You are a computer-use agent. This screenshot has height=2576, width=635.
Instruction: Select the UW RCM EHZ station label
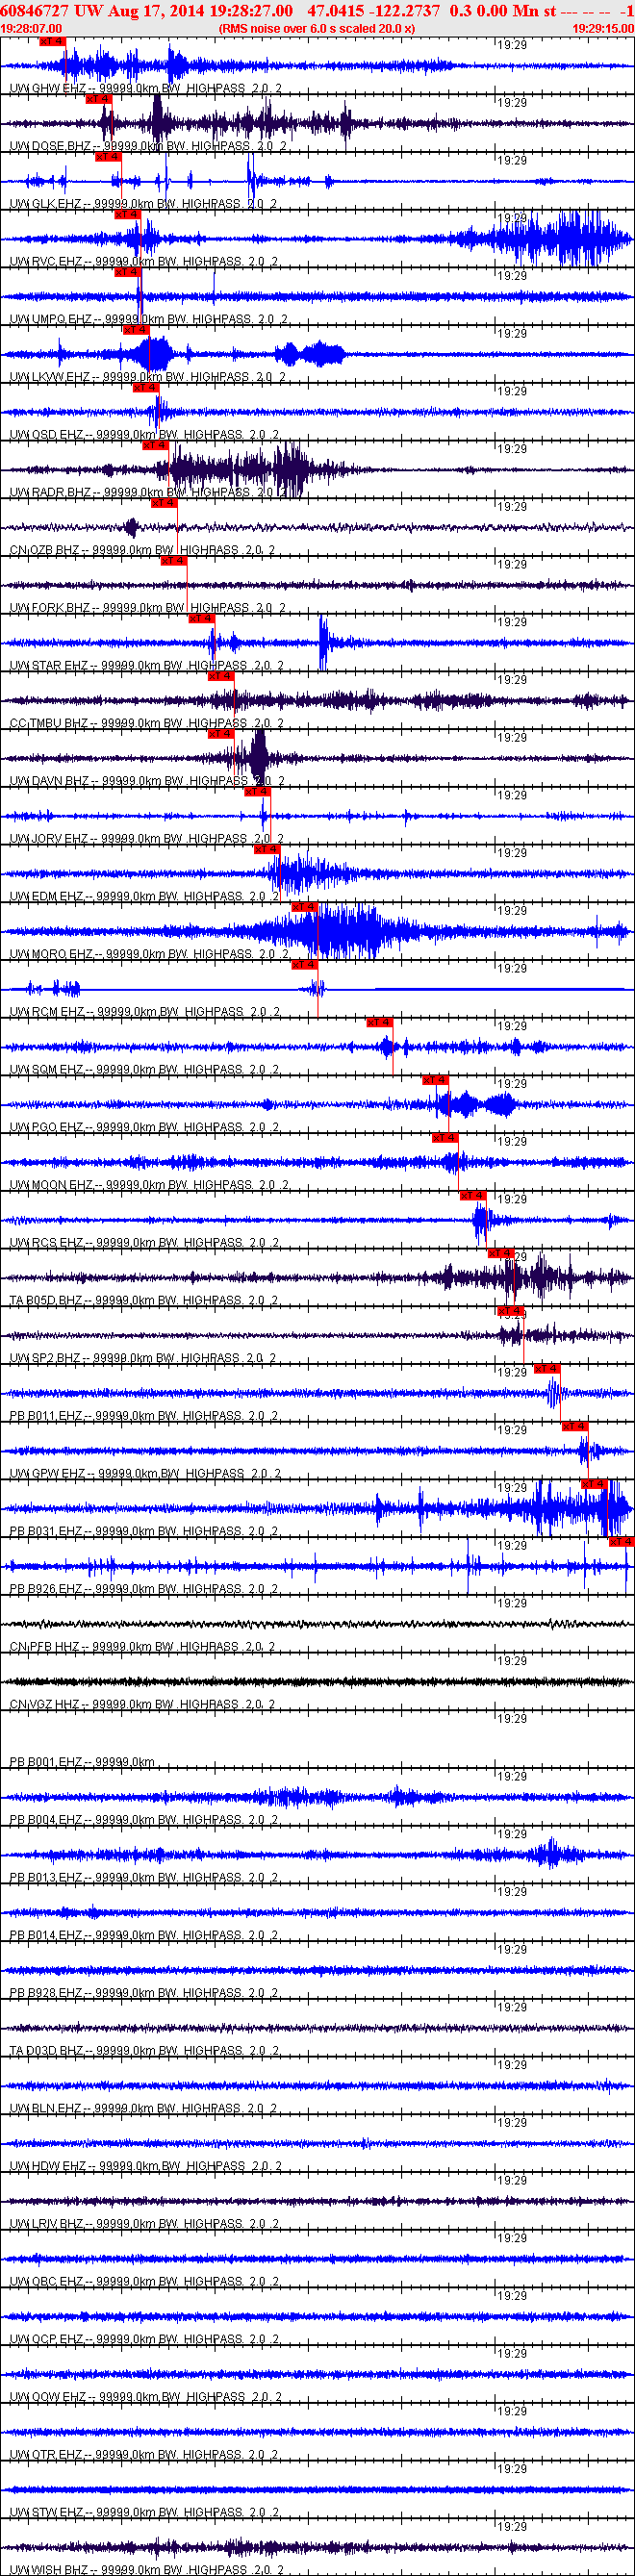click(x=144, y=1012)
